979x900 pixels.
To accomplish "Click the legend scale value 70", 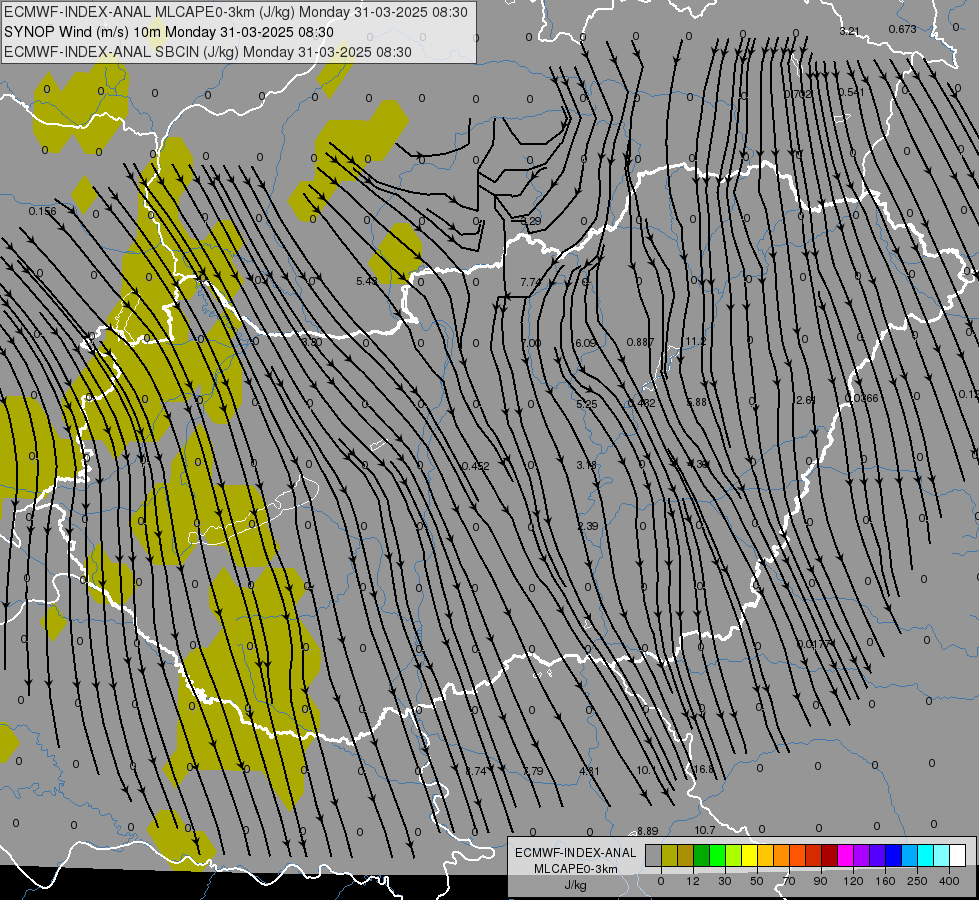I will point(789,881).
